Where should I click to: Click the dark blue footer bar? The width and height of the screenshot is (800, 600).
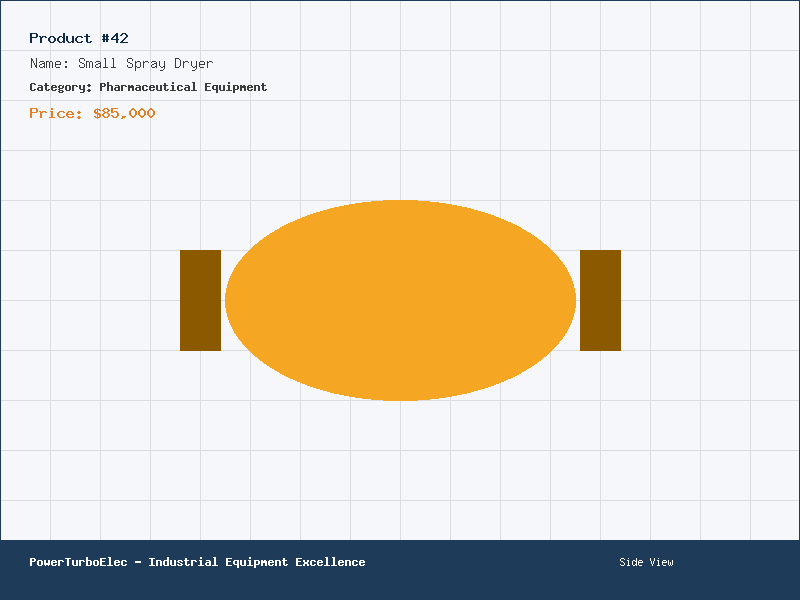[400, 570]
